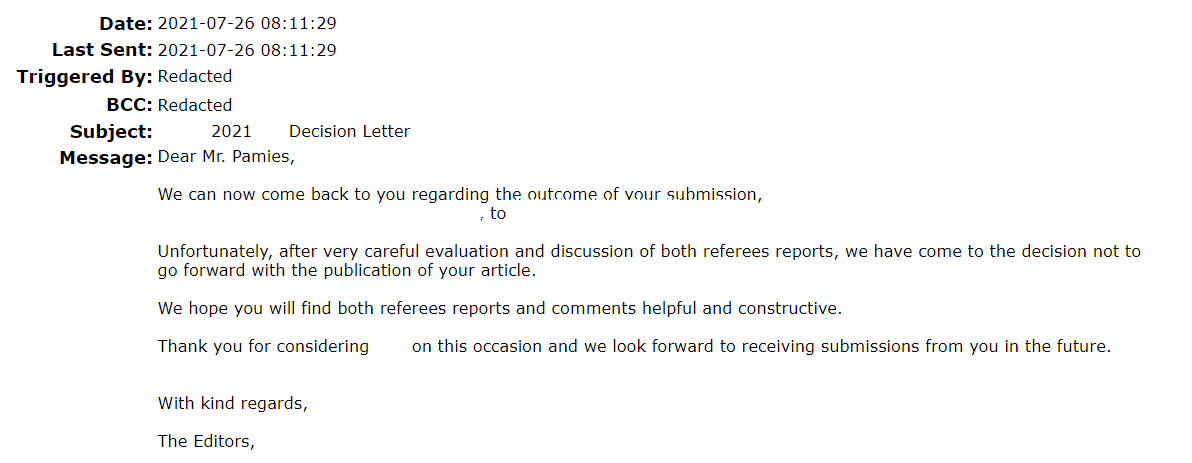Select the Date value 2021-07-26 08:11:29
This screenshot has height=463, width=1192.
pyautogui.click(x=247, y=24)
